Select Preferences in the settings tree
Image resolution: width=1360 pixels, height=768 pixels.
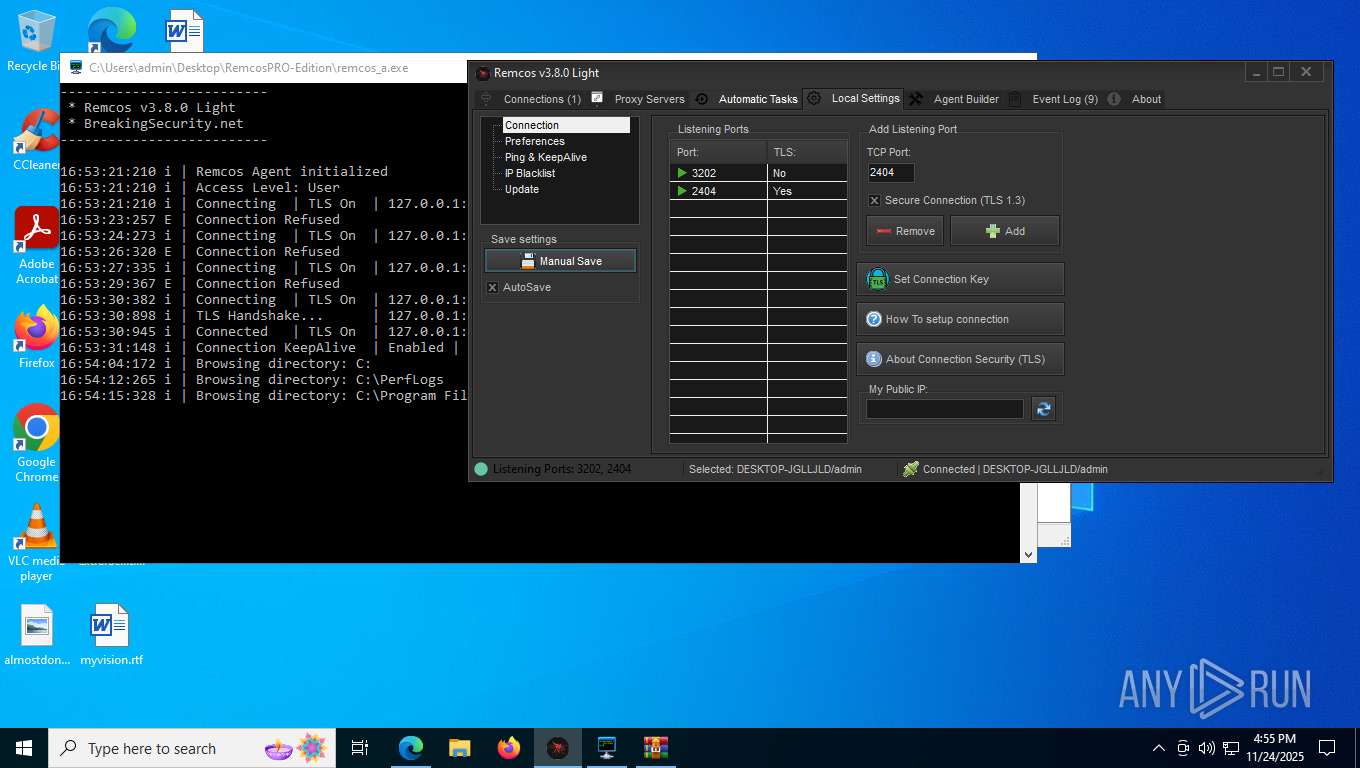tap(535, 141)
